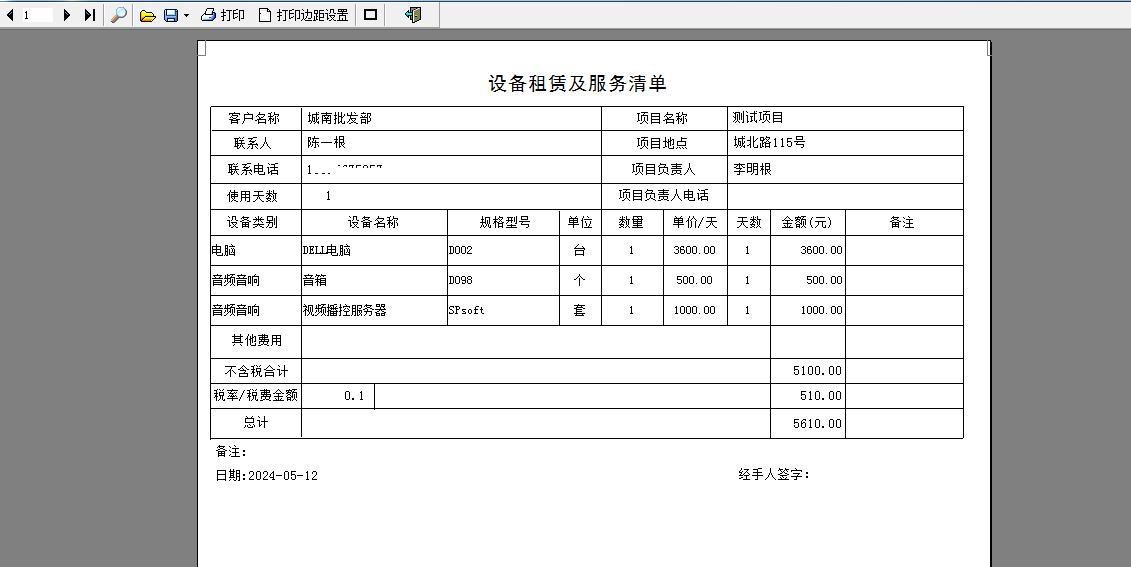Click the D002 model cell
The image size is (1131, 567).
(x=503, y=250)
